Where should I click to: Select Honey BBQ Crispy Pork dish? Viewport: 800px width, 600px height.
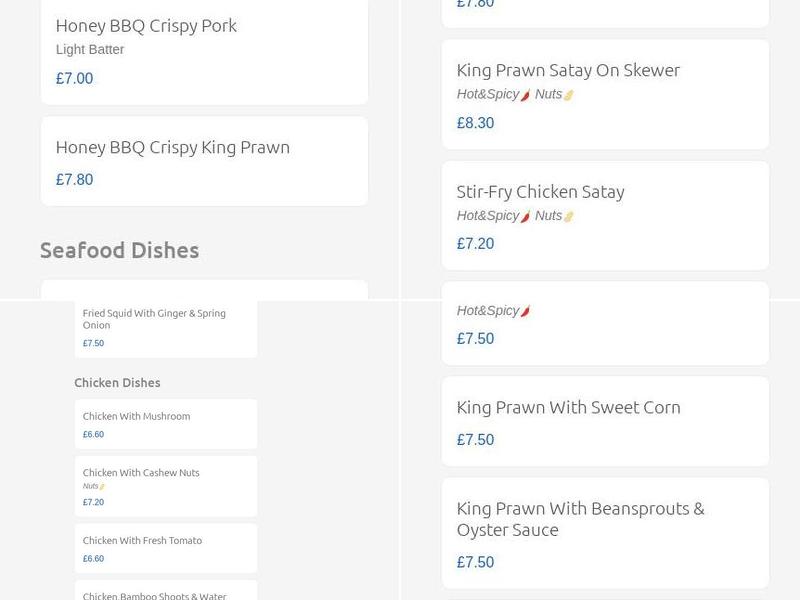(x=146, y=26)
